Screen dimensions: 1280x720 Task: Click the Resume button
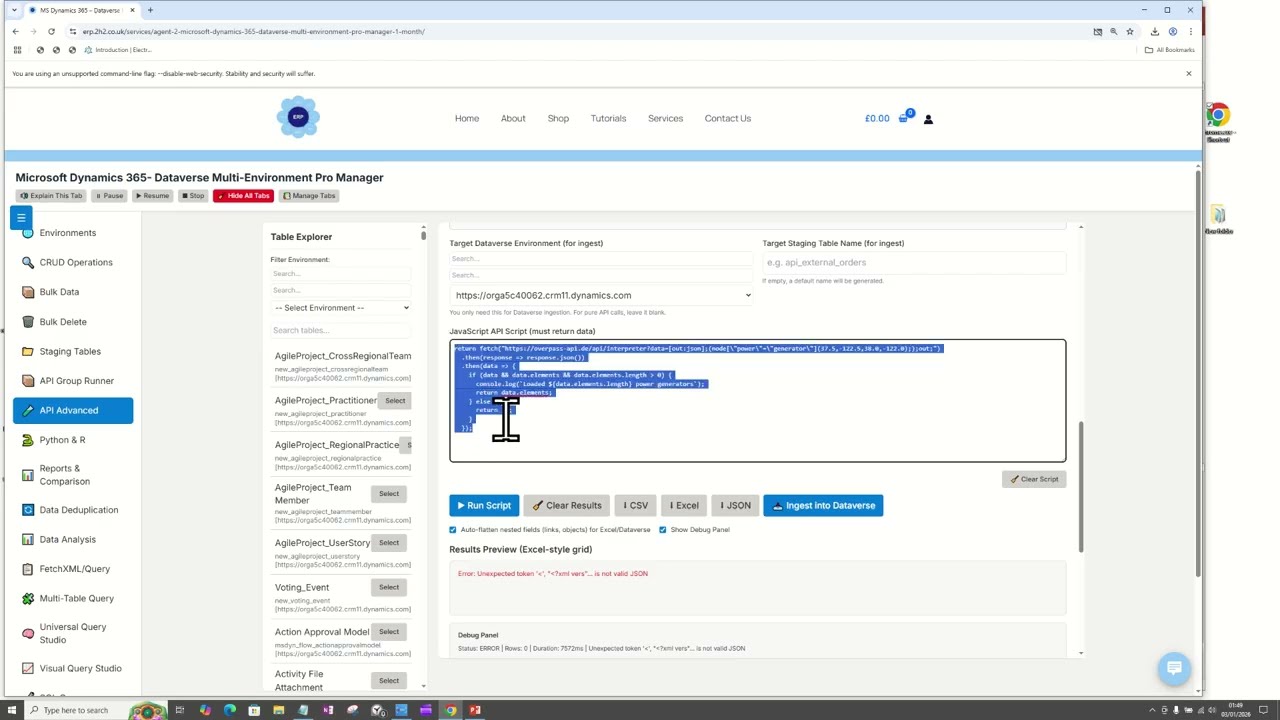coord(152,196)
